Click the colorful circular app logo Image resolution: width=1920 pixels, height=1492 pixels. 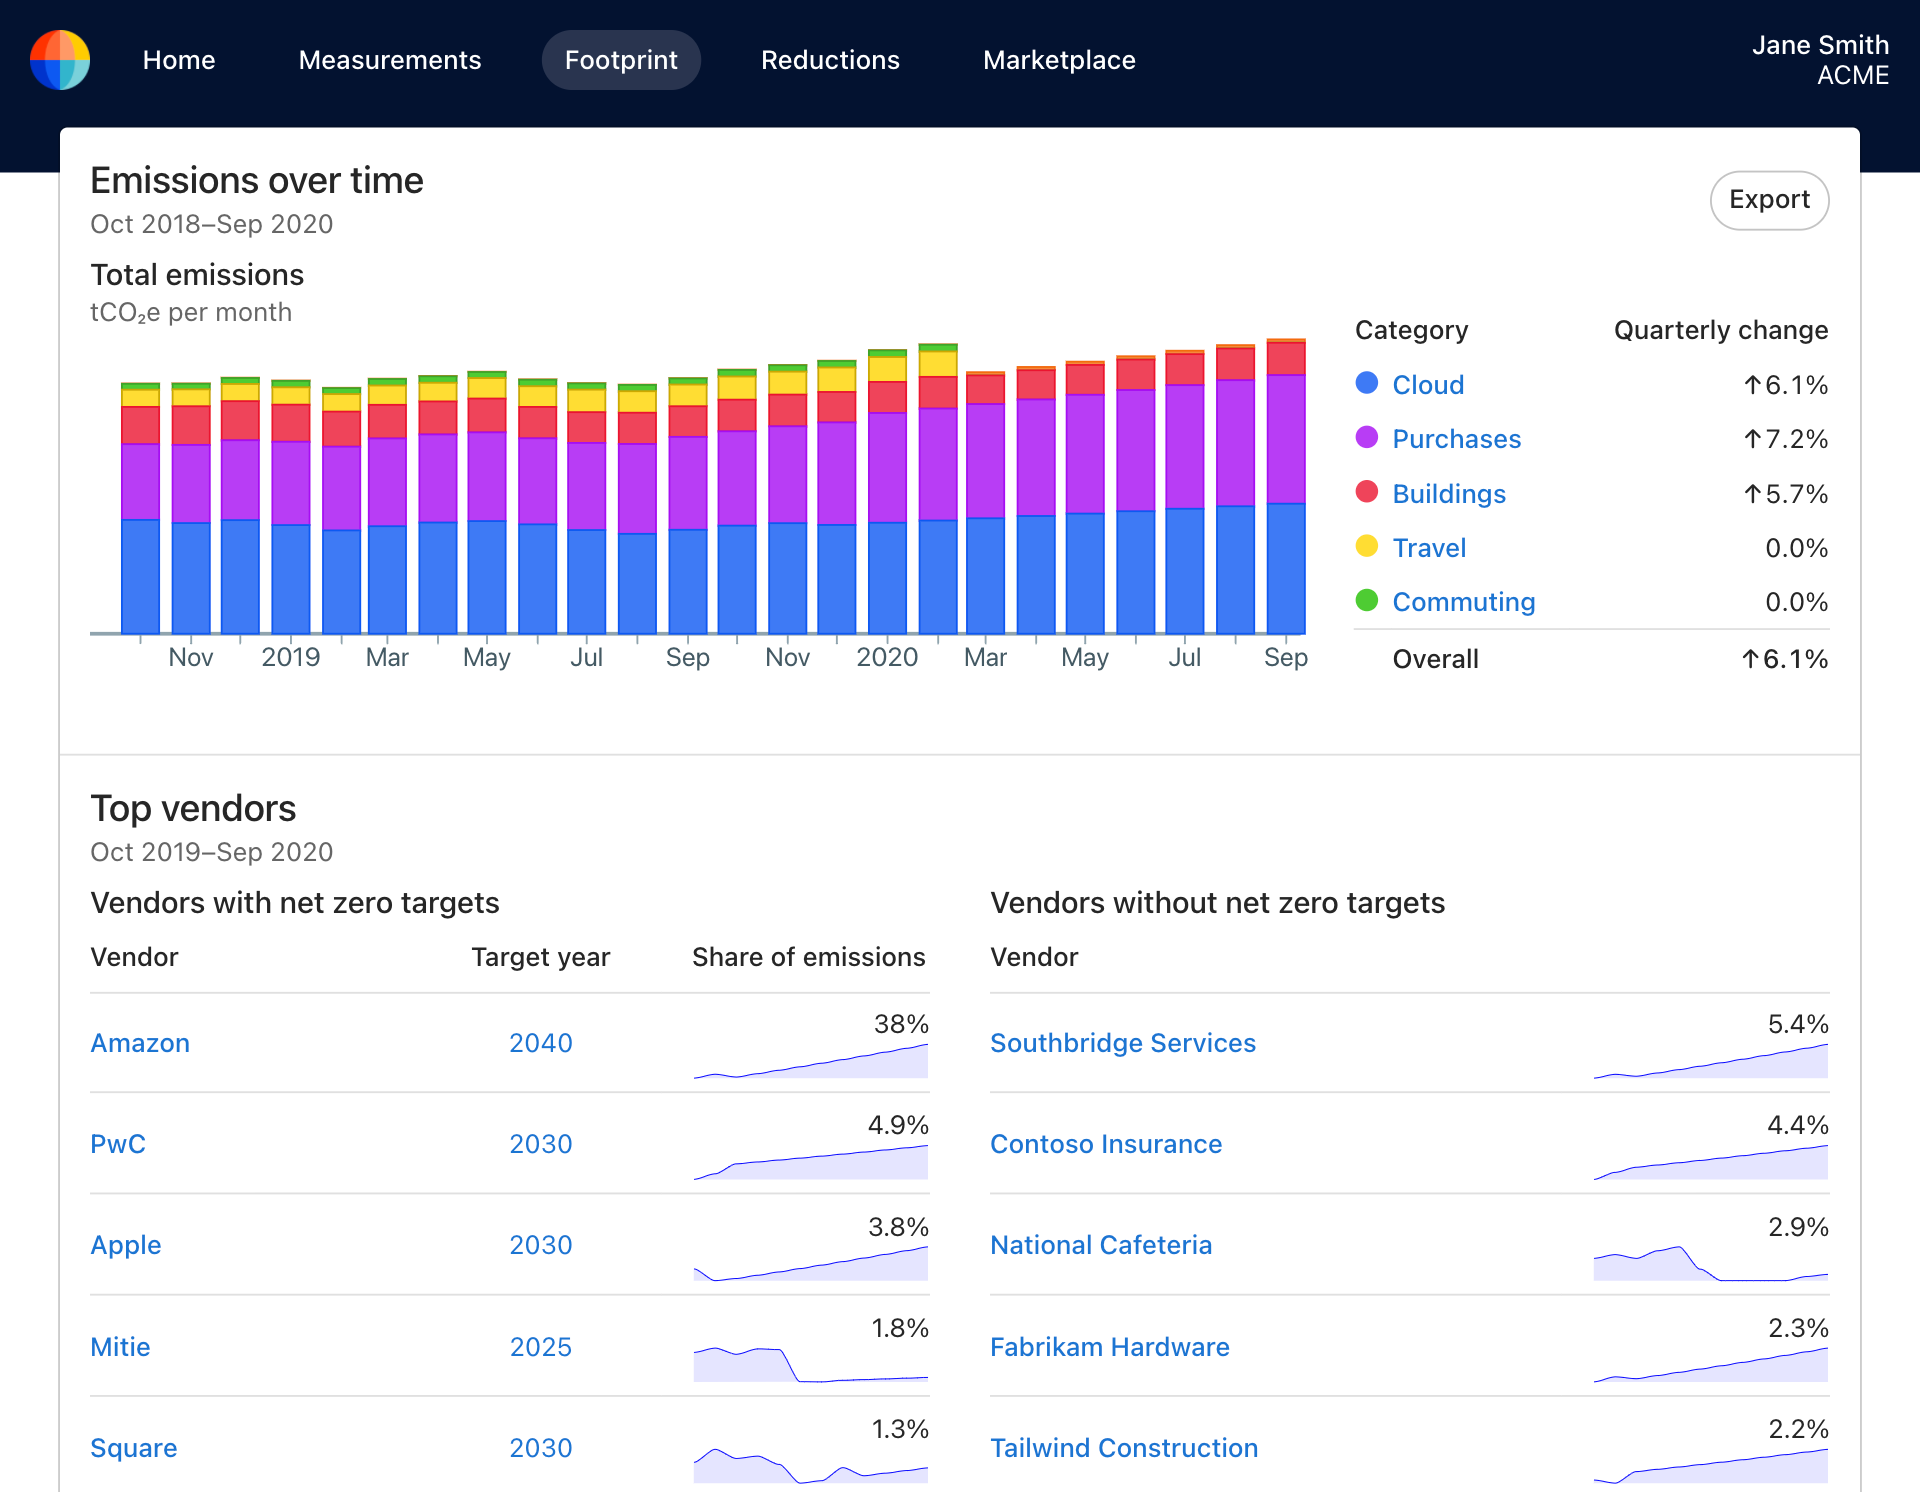pyautogui.click(x=60, y=60)
